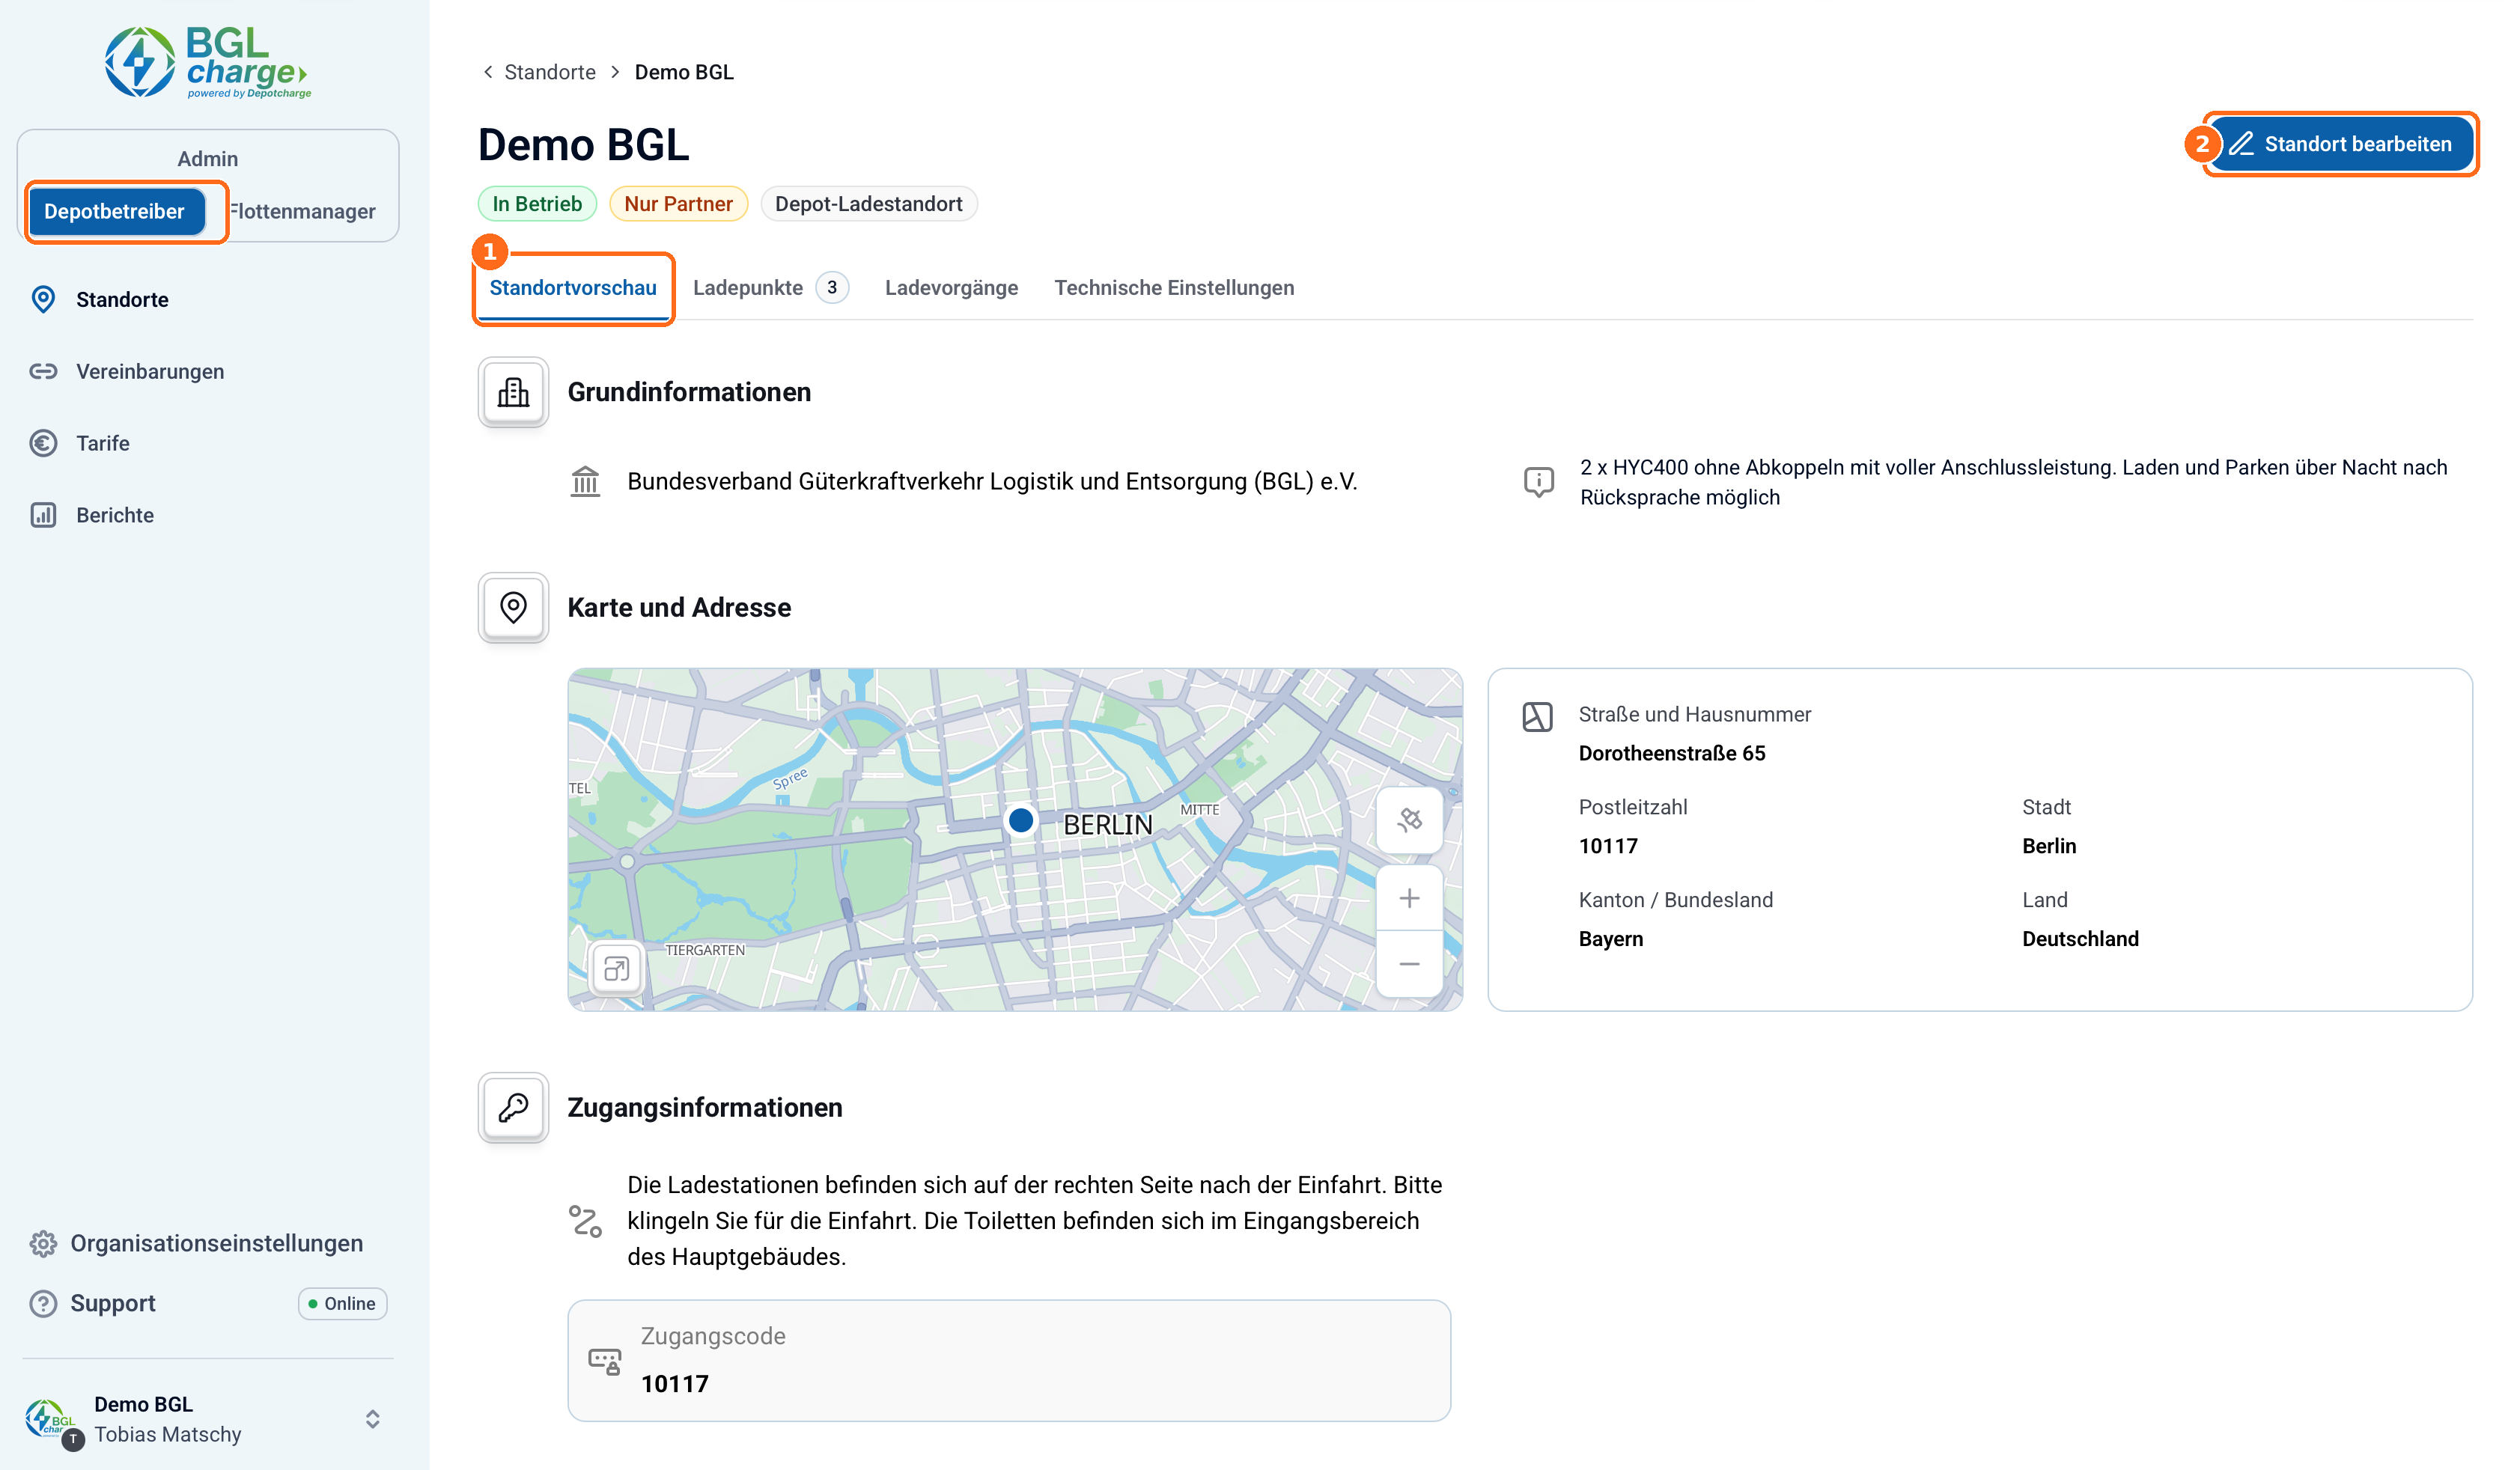Image resolution: width=2520 pixels, height=1470 pixels.
Task: Open Tarife via its euro icon
Action: [43, 443]
